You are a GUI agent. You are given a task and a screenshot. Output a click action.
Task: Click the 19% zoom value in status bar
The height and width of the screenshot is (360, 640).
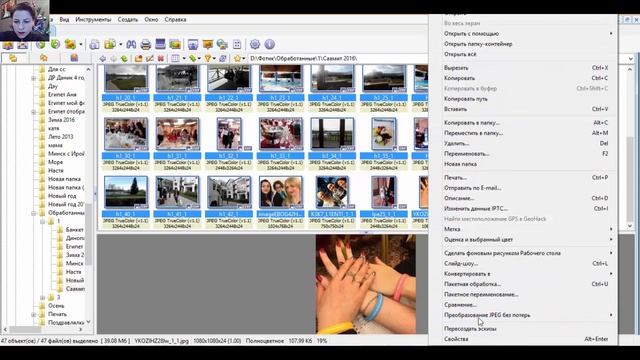(322, 341)
